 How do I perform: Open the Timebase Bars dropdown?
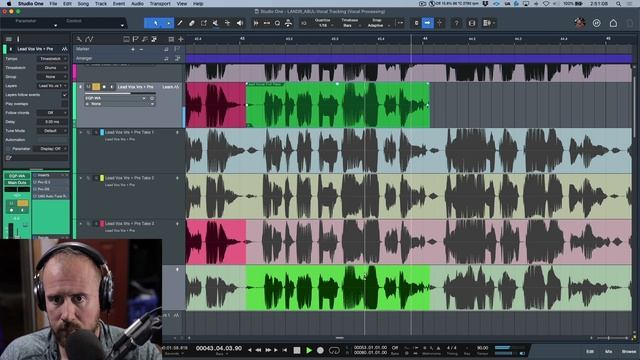click(x=349, y=25)
